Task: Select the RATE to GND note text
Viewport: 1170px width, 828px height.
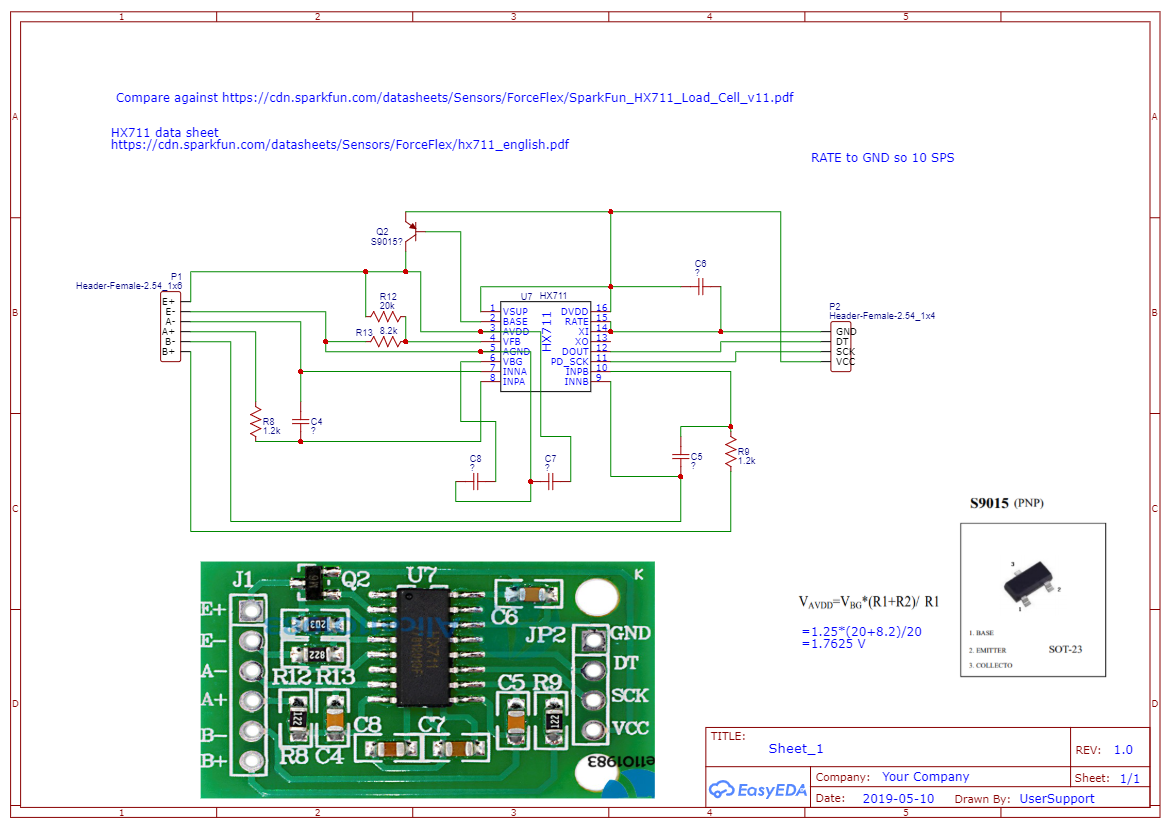Action: click(x=883, y=158)
